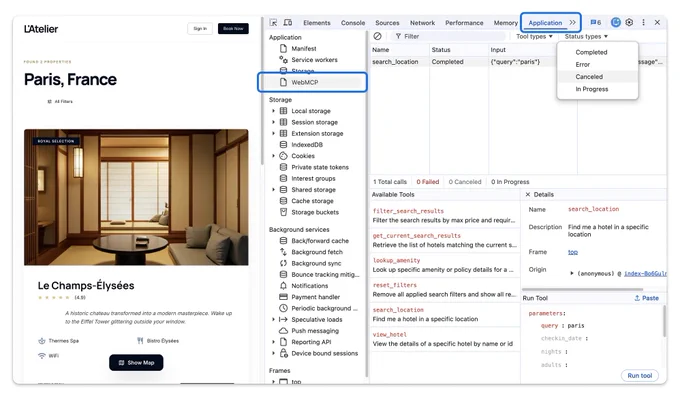
Task: Choose Completed in status filter menu
Action: click(598, 52)
